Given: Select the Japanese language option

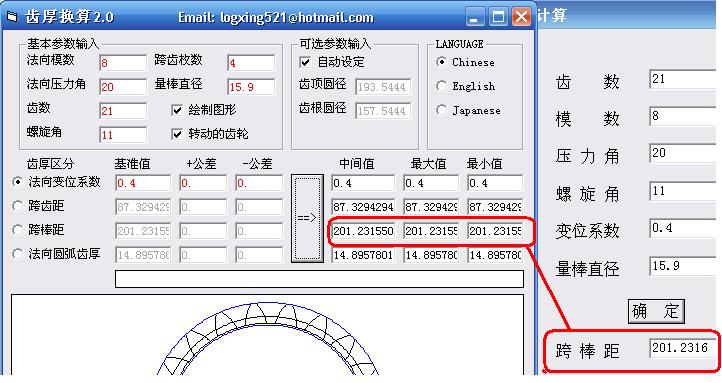Looking at the screenshot, I should pos(441,110).
